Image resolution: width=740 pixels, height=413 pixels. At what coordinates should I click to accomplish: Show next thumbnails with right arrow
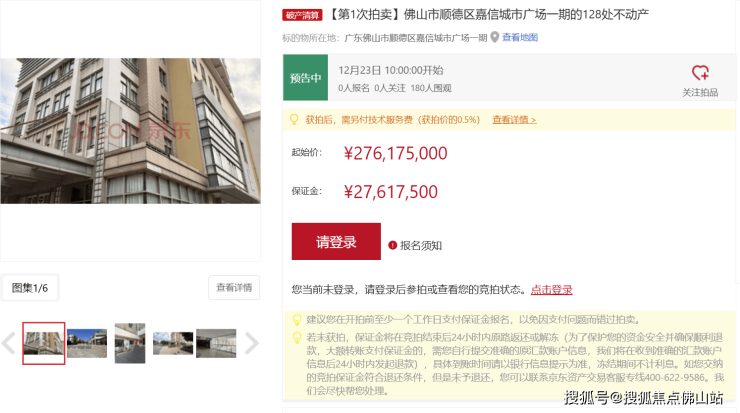pyautogui.click(x=252, y=343)
